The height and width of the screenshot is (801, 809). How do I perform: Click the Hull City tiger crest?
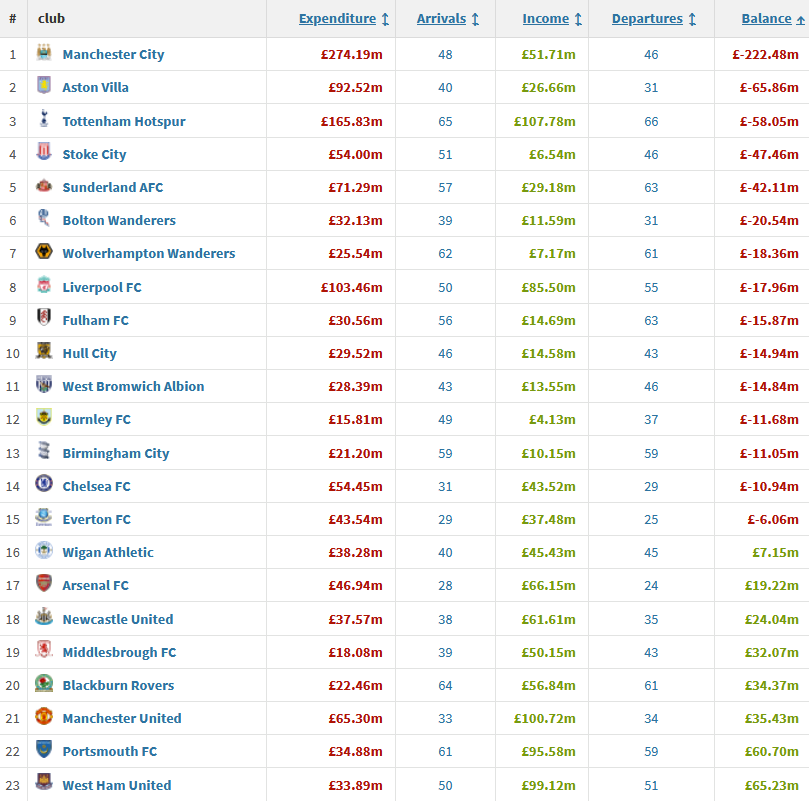(44, 351)
